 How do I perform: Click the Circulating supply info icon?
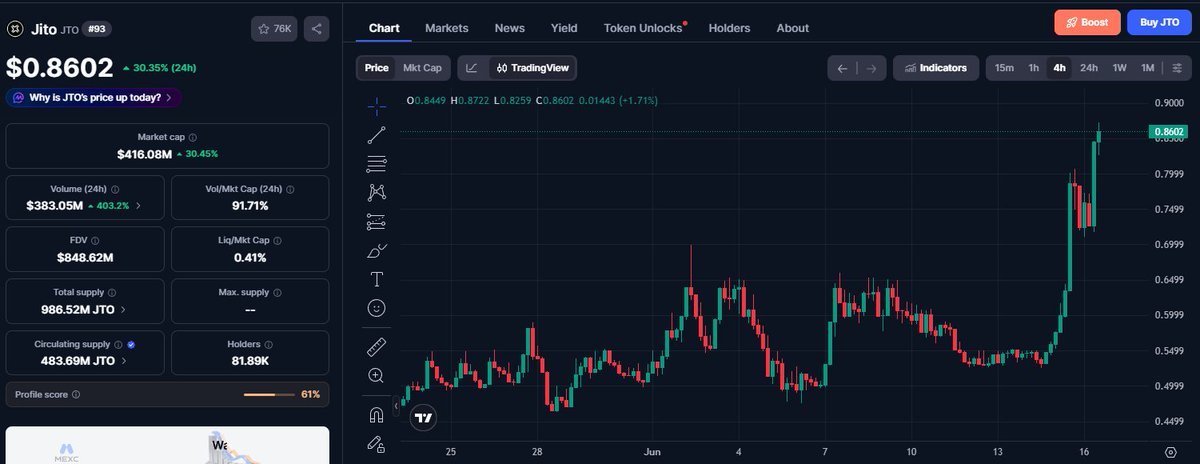point(119,344)
